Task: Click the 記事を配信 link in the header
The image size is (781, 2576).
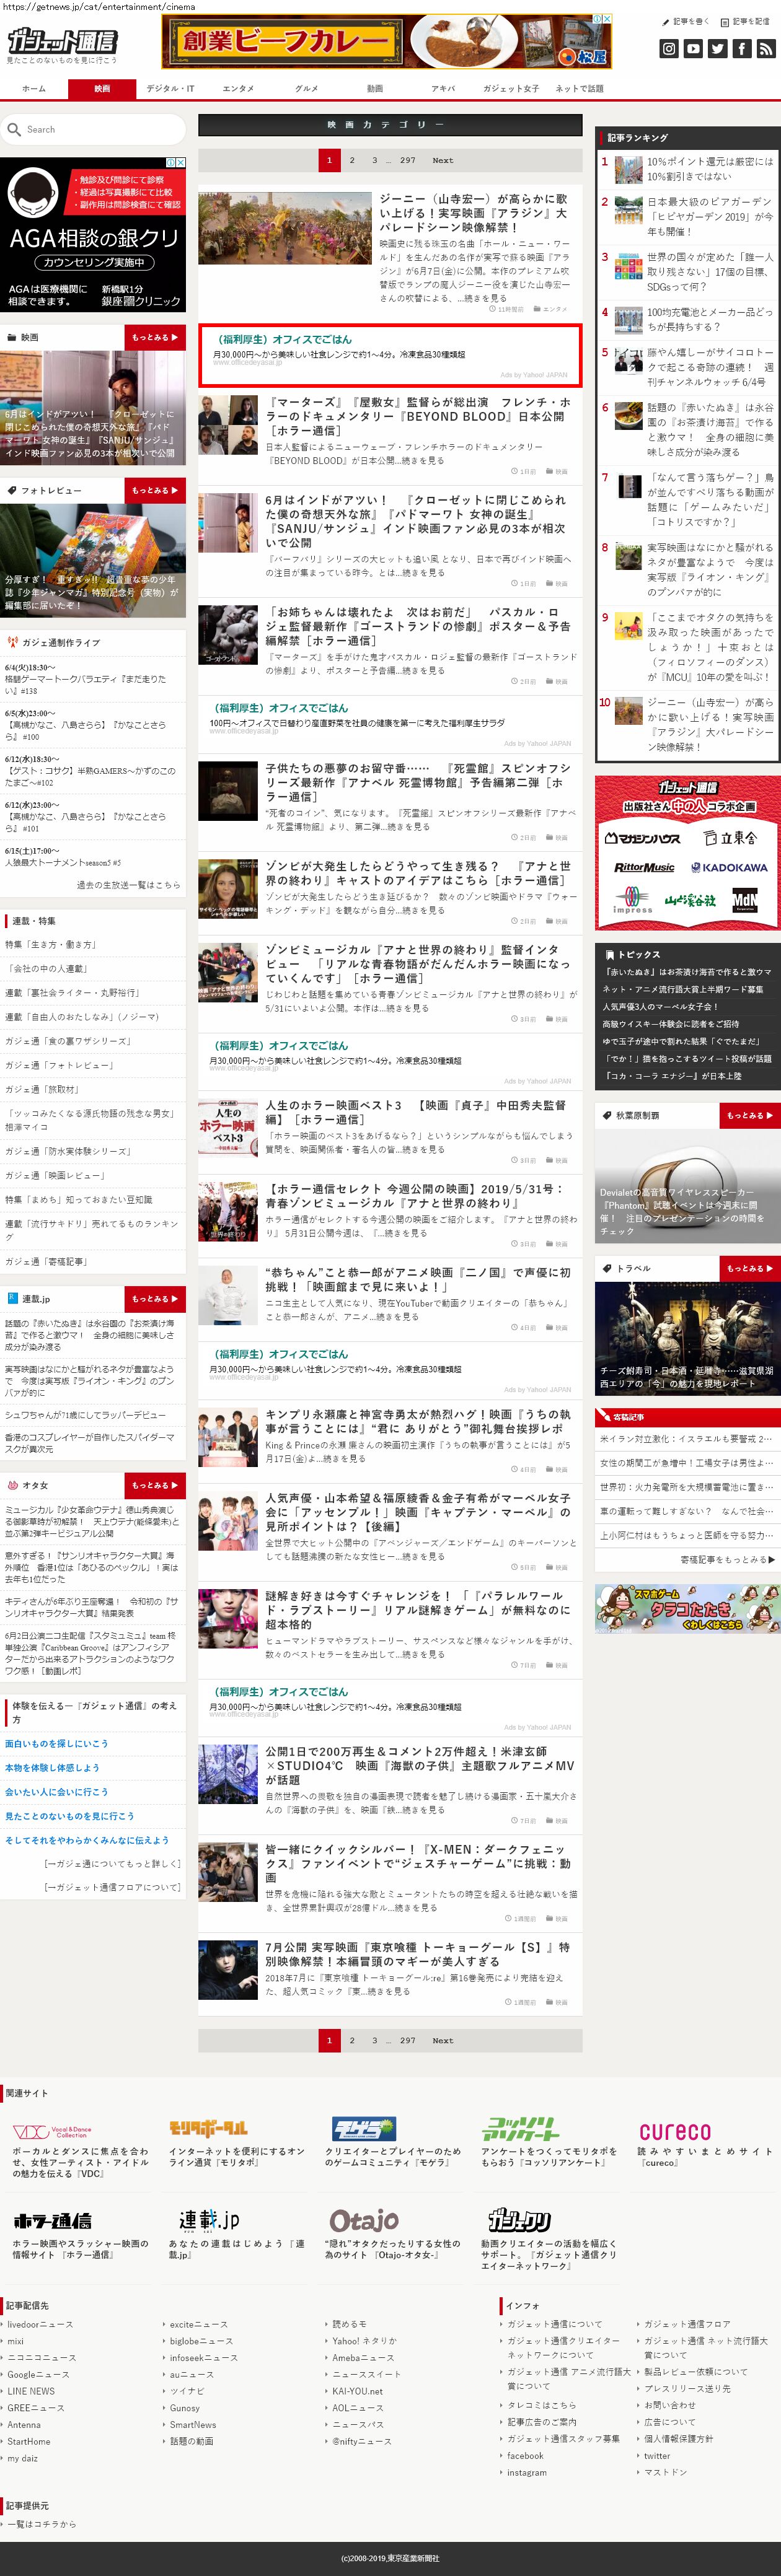Action: click(x=745, y=21)
